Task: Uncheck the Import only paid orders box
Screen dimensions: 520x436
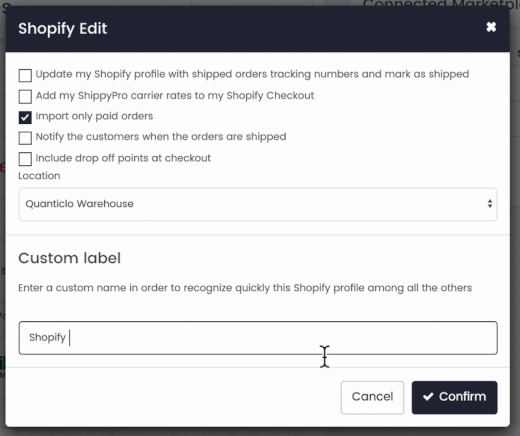Action: [x=25, y=117]
